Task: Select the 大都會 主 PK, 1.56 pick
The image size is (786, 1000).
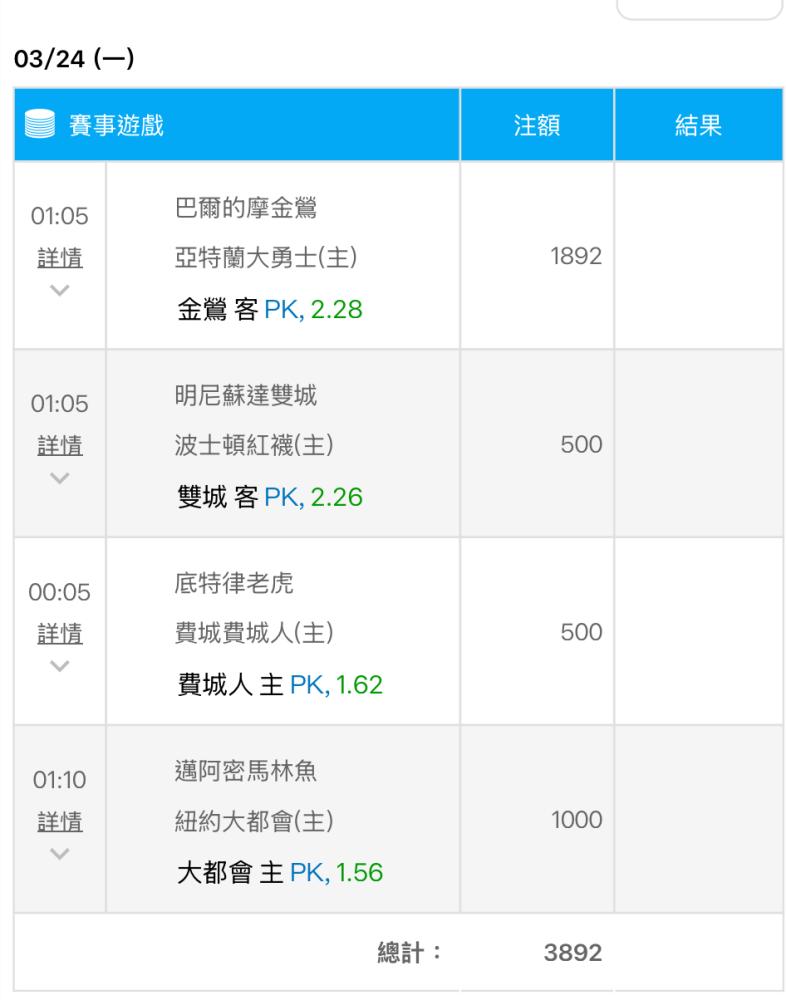Action: tap(280, 872)
